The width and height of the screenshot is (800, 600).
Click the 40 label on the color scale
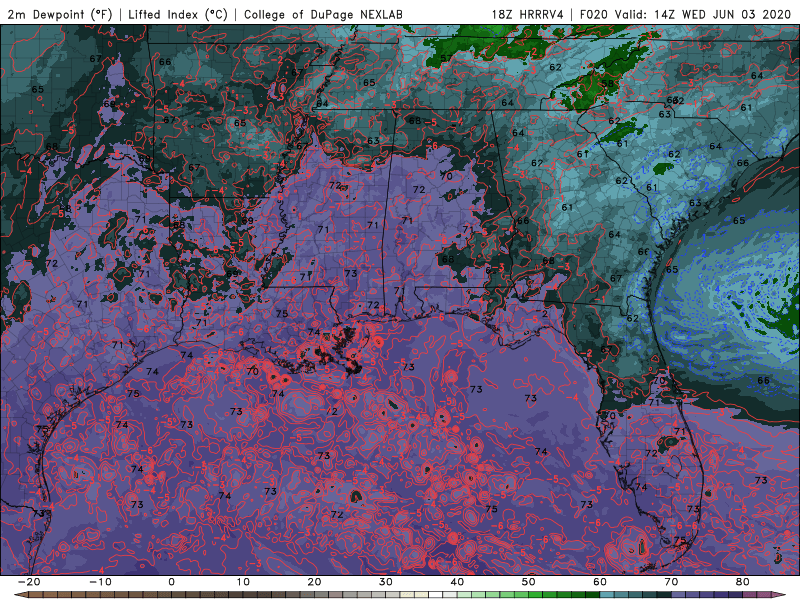(x=457, y=582)
